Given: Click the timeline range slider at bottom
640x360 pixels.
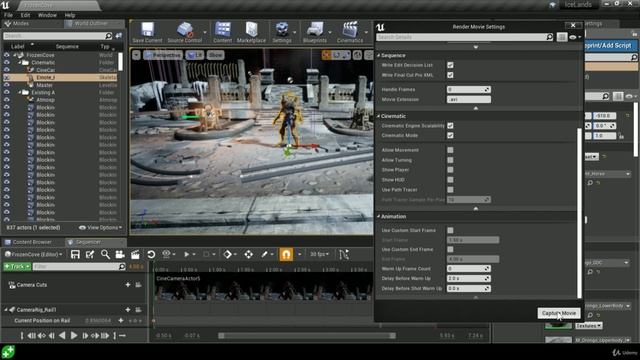Looking at the screenshot, I should click(x=307, y=336).
